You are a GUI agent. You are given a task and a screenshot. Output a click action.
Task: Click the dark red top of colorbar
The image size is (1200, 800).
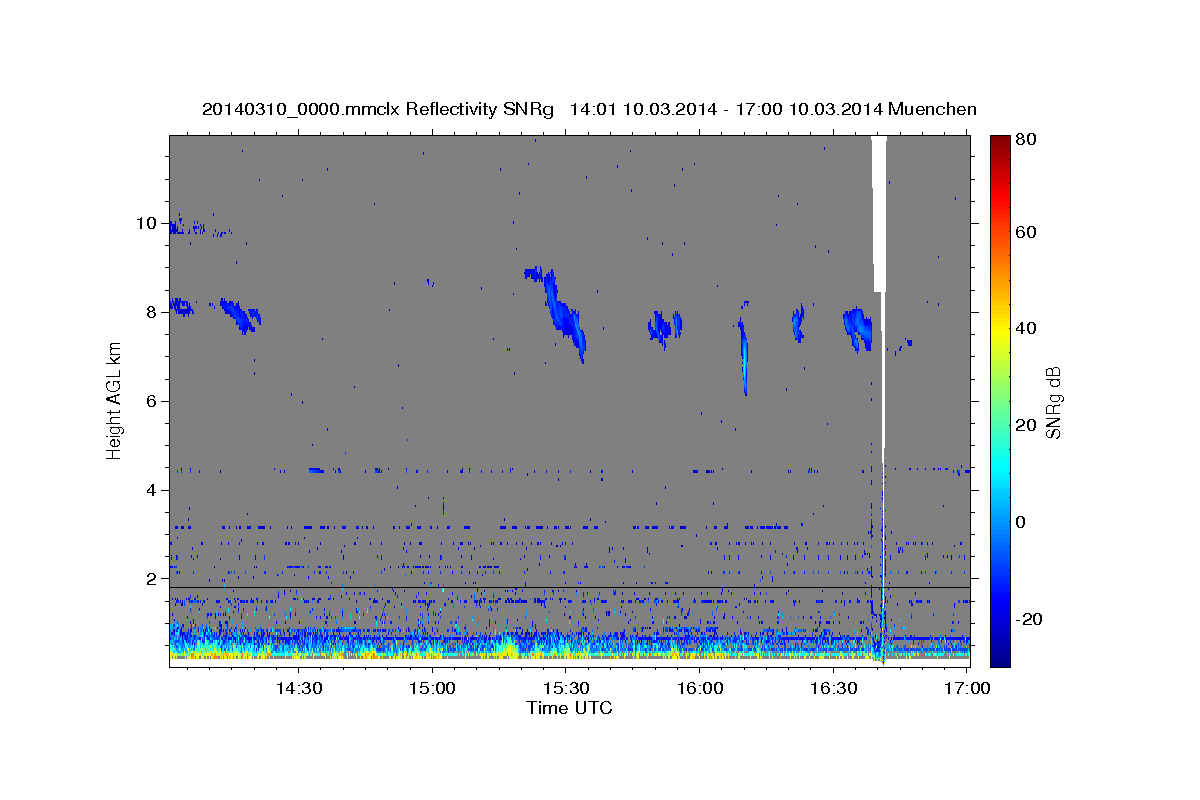tap(999, 142)
